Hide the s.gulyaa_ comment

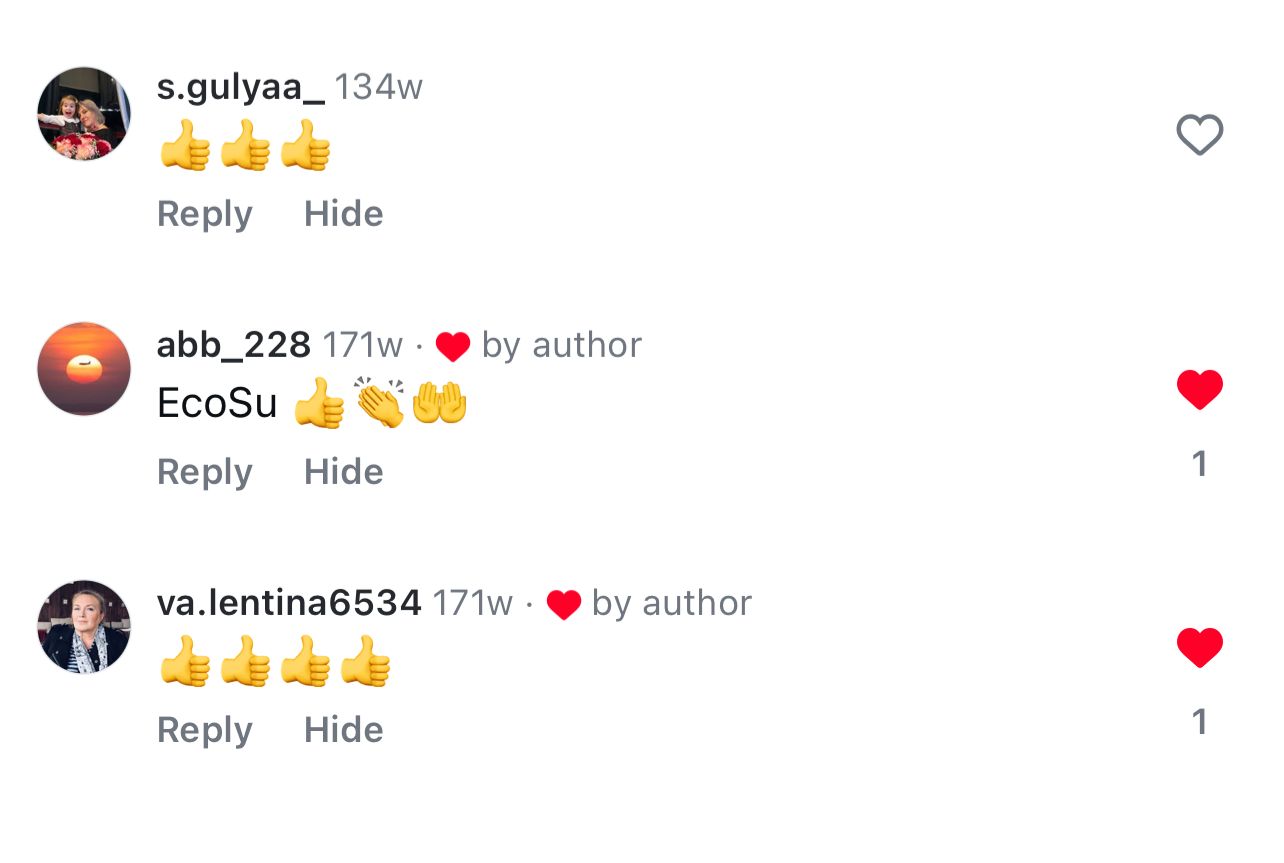click(343, 214)
